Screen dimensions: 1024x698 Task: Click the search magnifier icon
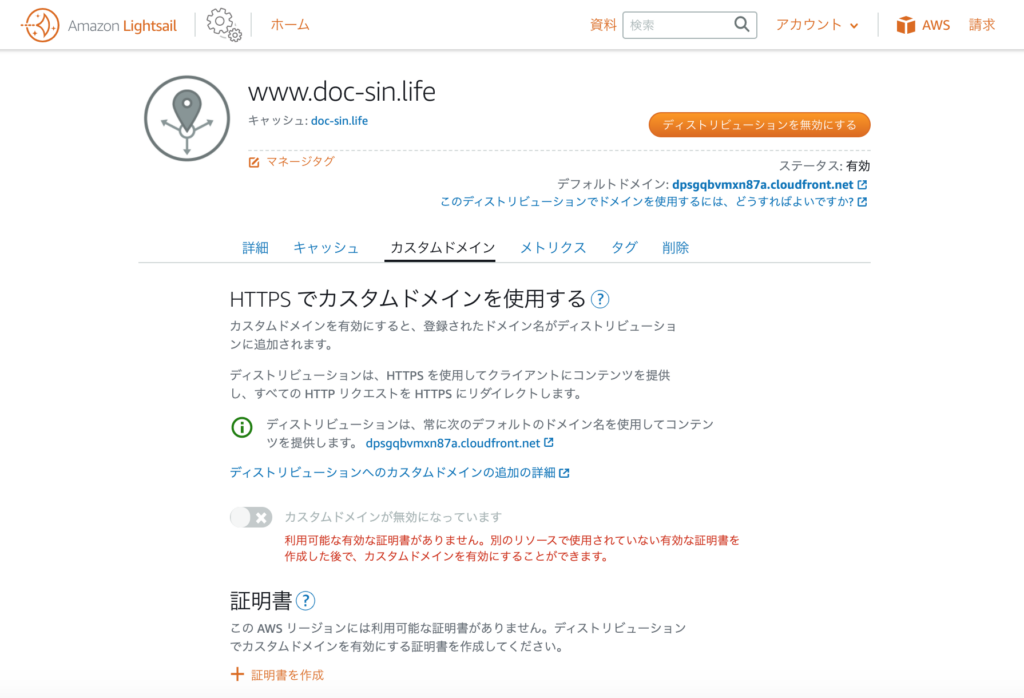point(742,25)
